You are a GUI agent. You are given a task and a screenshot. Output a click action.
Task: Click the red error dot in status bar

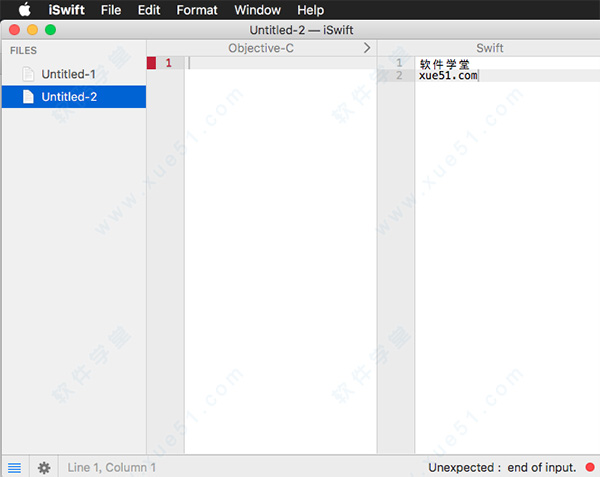click(590, 467)
